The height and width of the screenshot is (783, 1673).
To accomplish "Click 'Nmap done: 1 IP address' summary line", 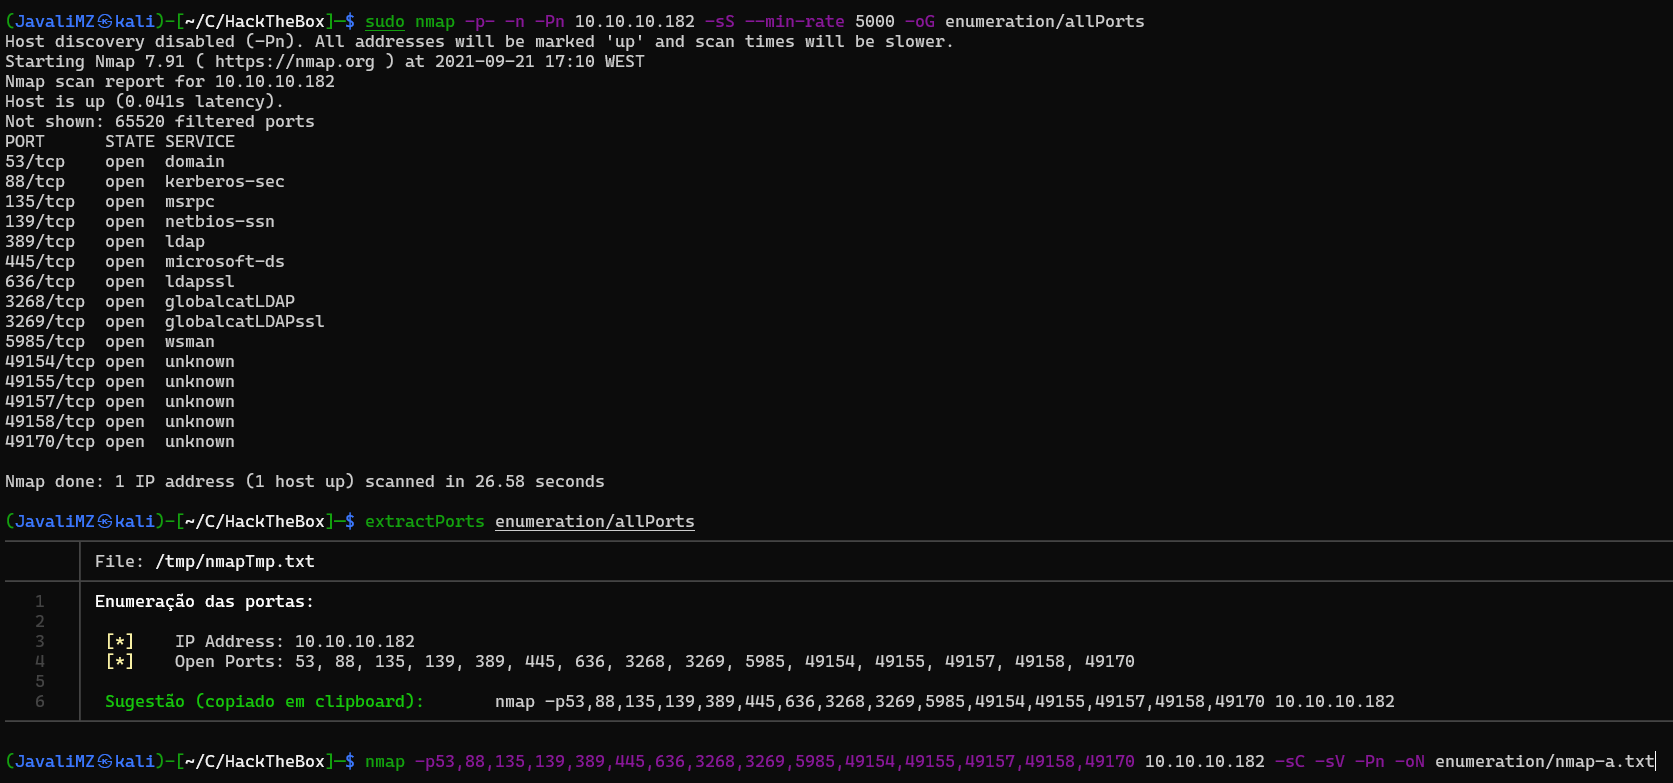I will point(305,482).
